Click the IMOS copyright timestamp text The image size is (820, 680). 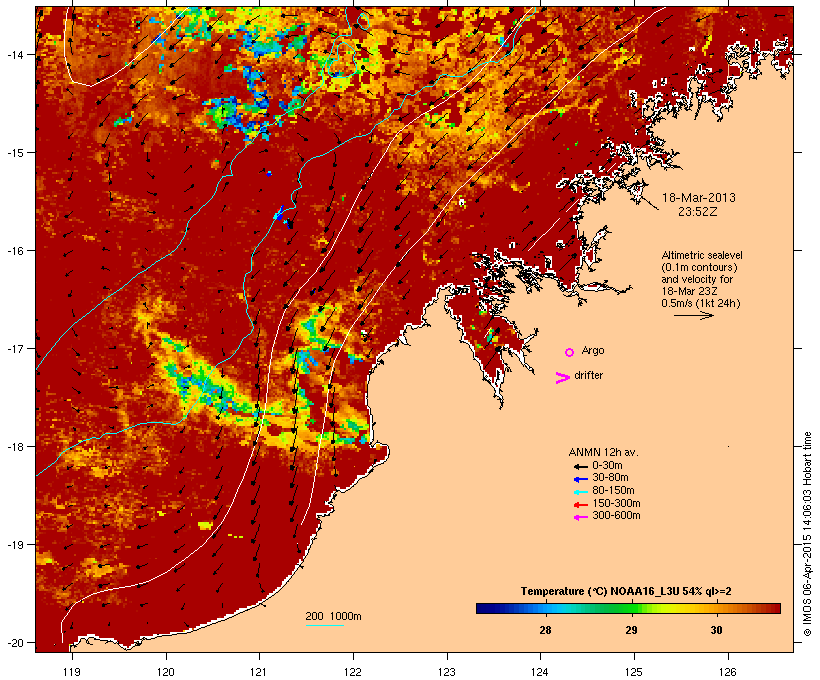tap(807, 534)
